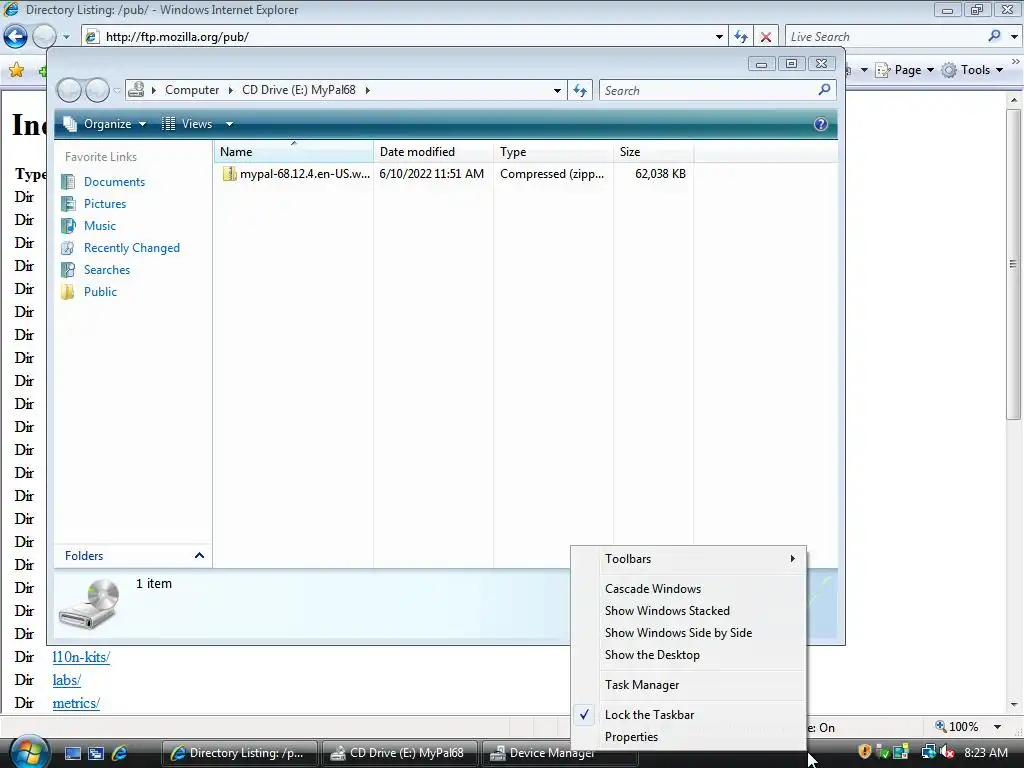Open Task Manager from context menu
Screen dimensions: 1024x768
click(x=689, y=685)
